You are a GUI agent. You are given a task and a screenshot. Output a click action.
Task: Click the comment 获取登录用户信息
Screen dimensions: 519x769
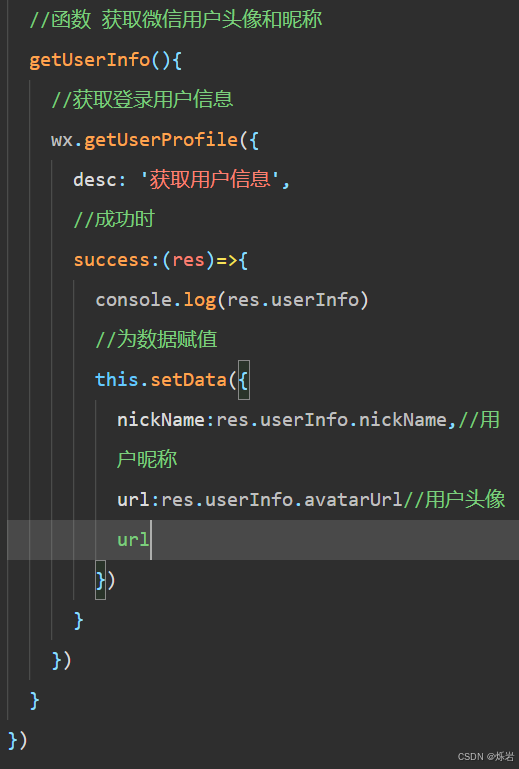click(142, 100)
